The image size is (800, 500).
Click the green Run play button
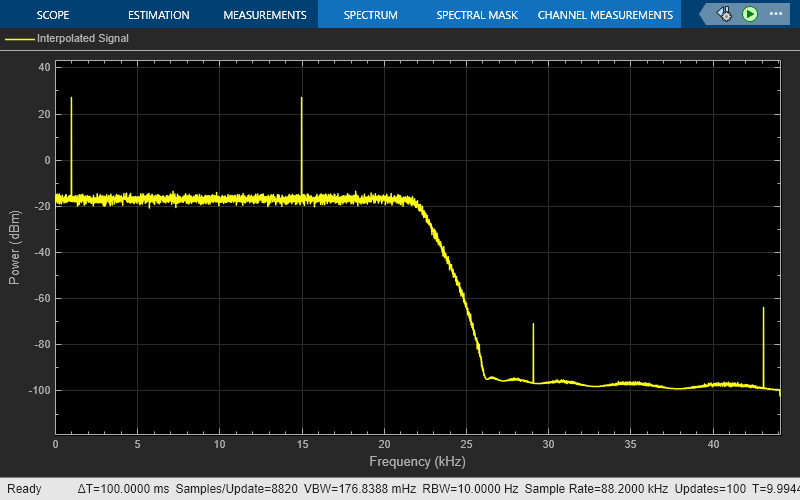[x=749, y=14]
